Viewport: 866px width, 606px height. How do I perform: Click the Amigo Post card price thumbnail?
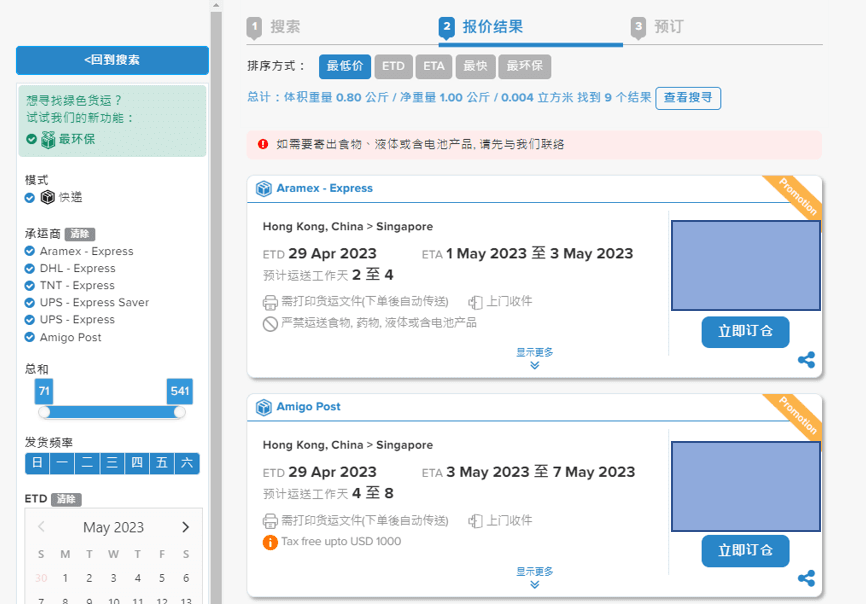(746, 486)
